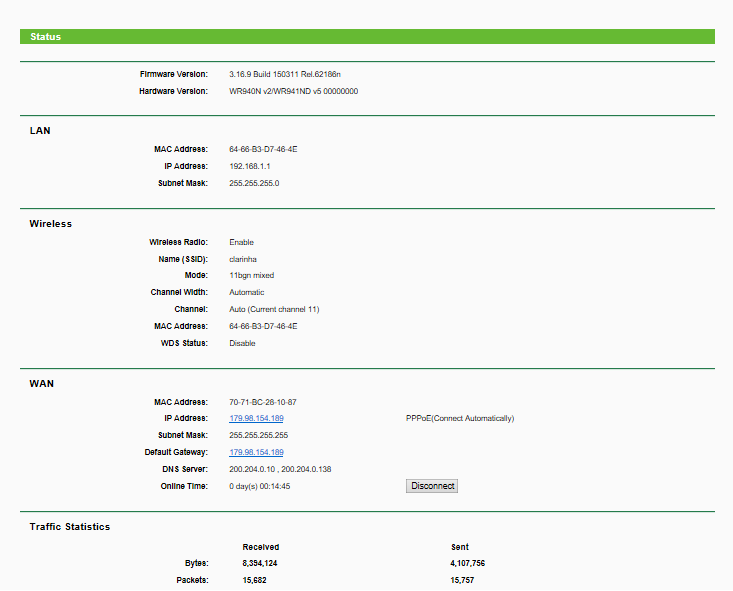This screenshot has width=733, height=591.
Task: Click the Sent bytes value 4,107,756
Action: [467, 563]
